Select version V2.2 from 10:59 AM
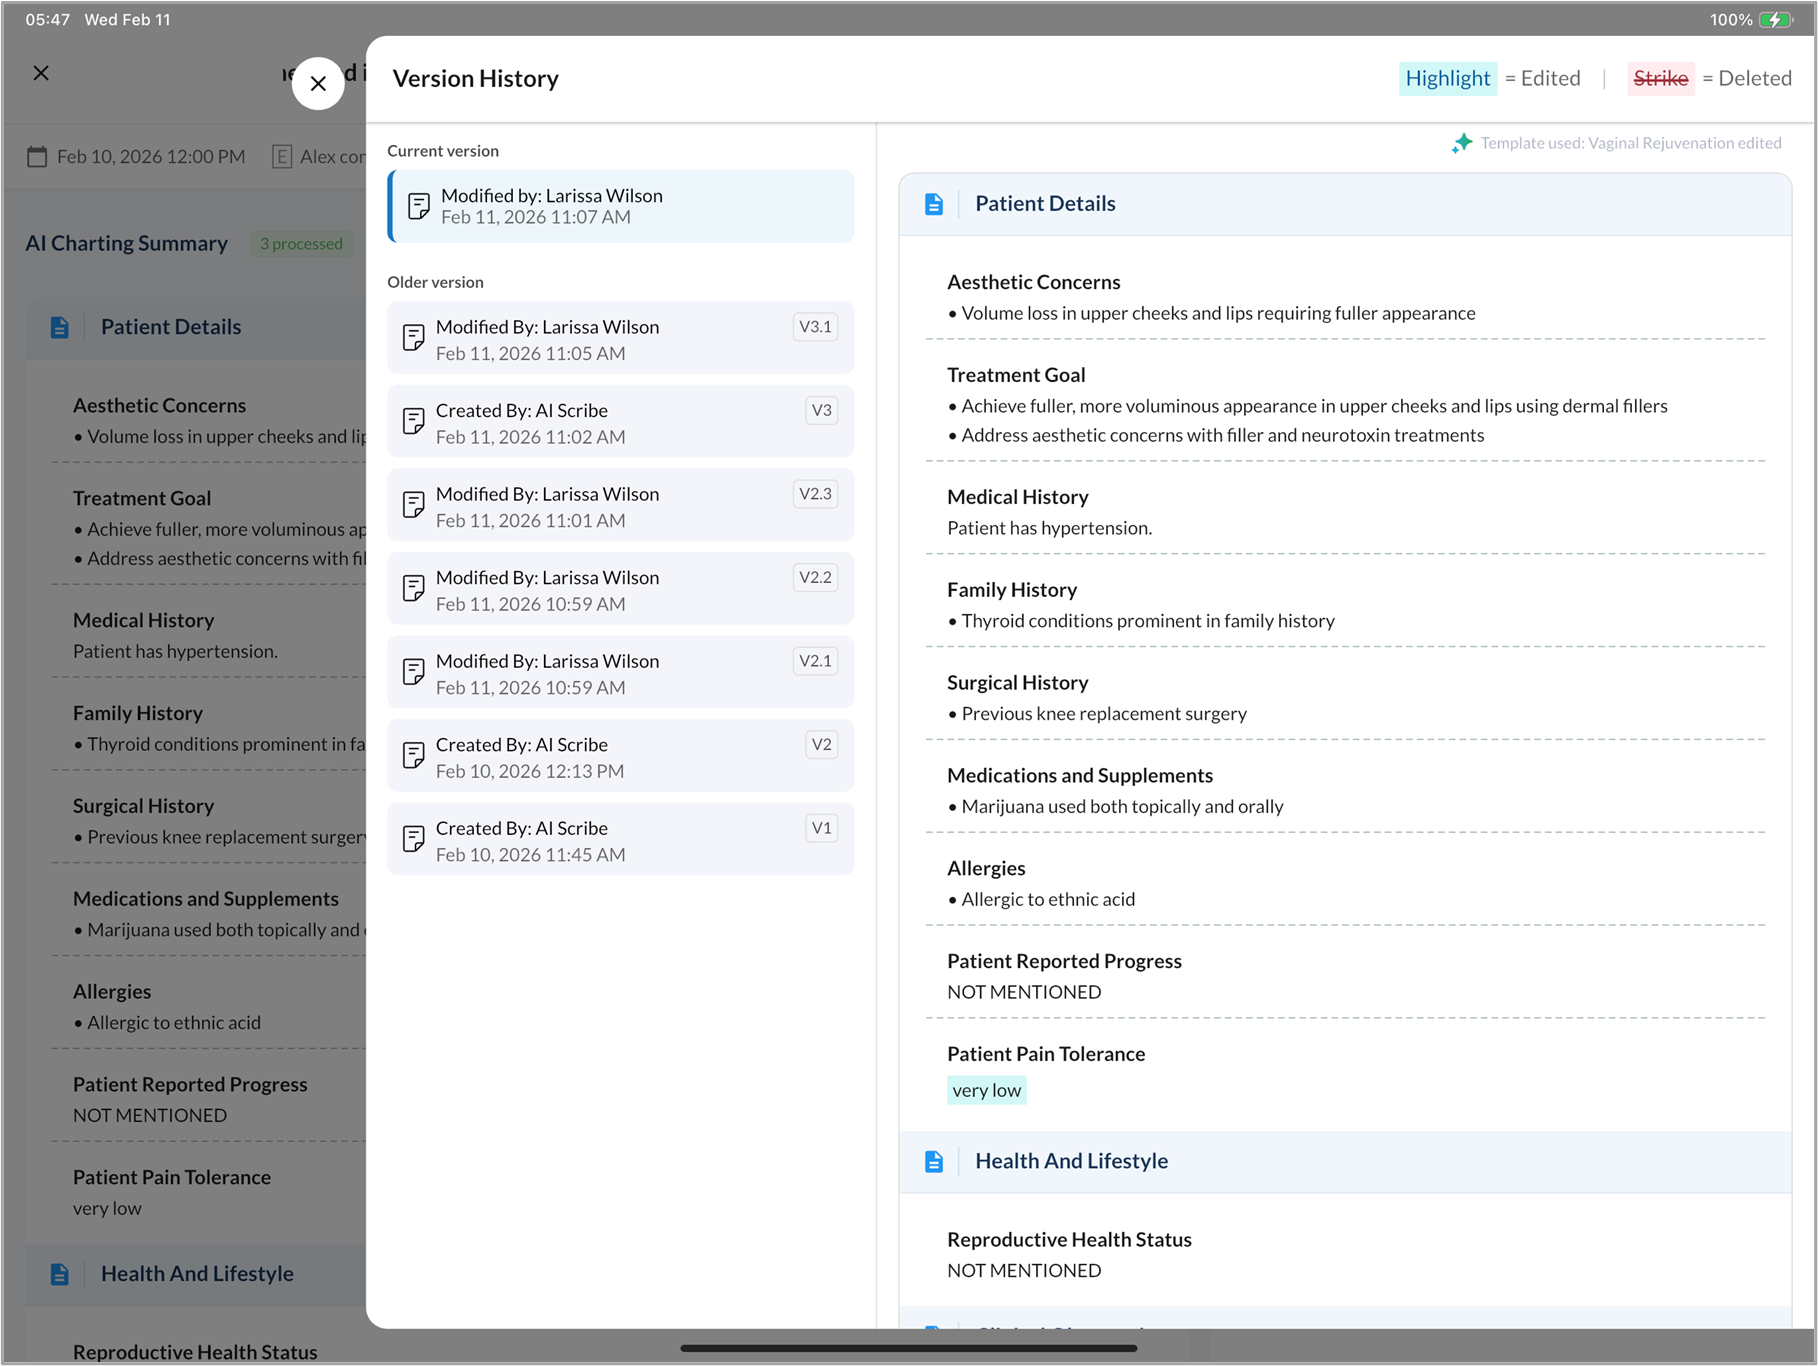This screenshot has width=1818, height=1366. [620, 590]
